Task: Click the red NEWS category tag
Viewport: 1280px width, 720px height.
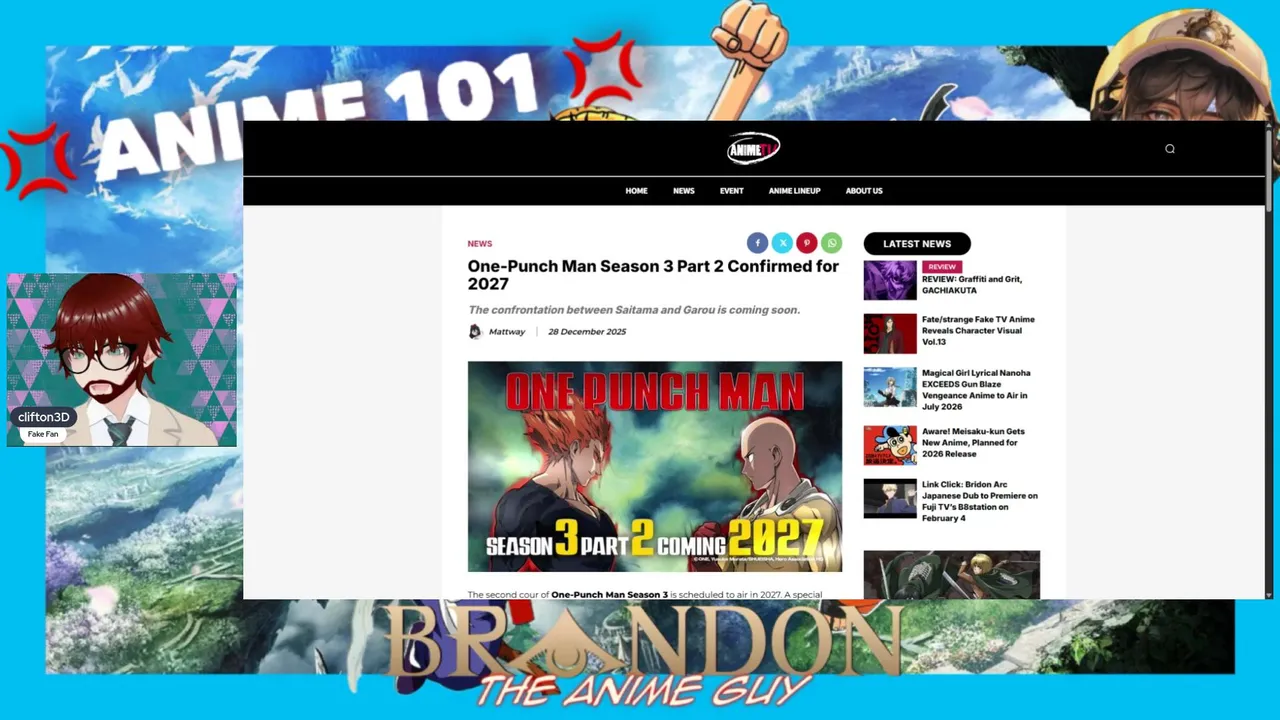Action: coord(480,244)
